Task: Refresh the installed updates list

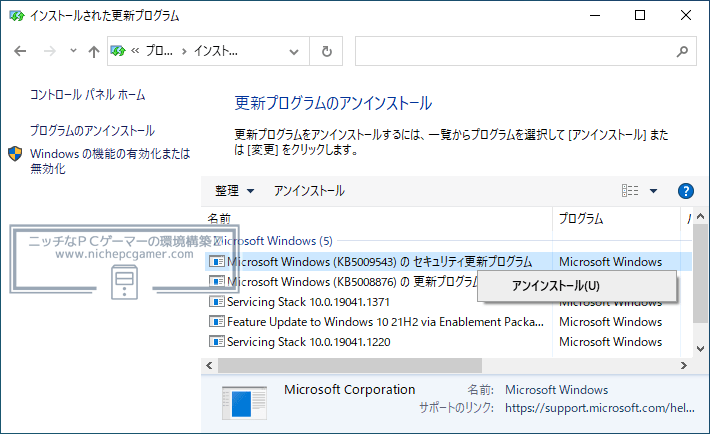Action: pos(326,51)
